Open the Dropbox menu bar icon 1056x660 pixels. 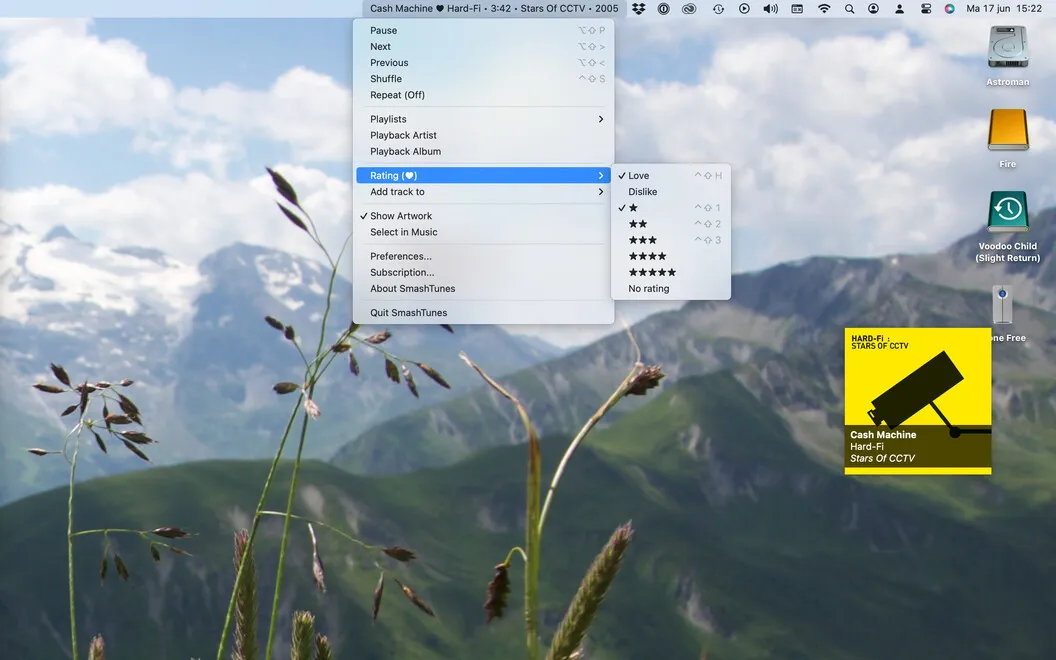pos(638,9)
